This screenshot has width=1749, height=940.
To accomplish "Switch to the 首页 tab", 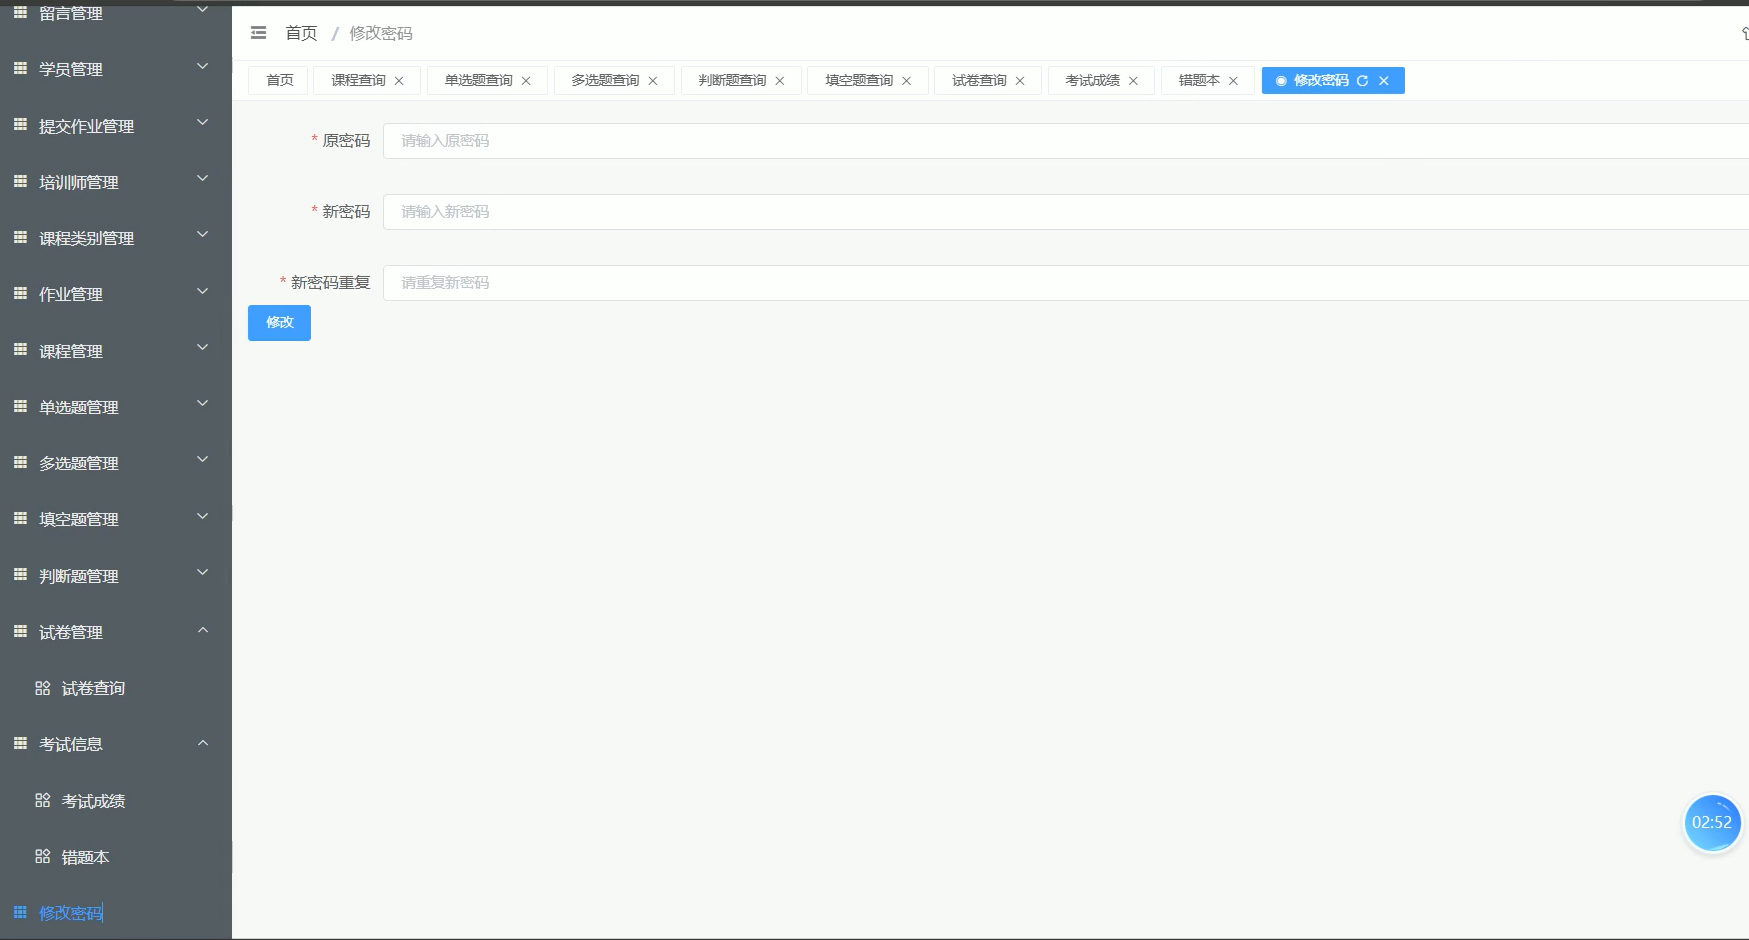I will pos(277,80).
